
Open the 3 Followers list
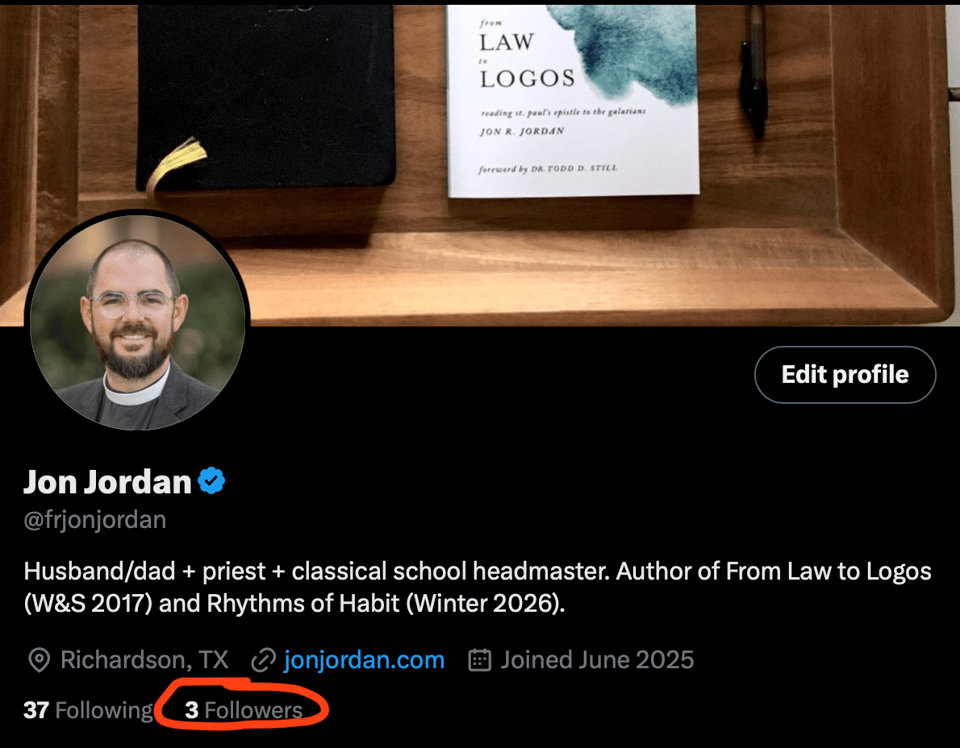click(x=244, y=710)
